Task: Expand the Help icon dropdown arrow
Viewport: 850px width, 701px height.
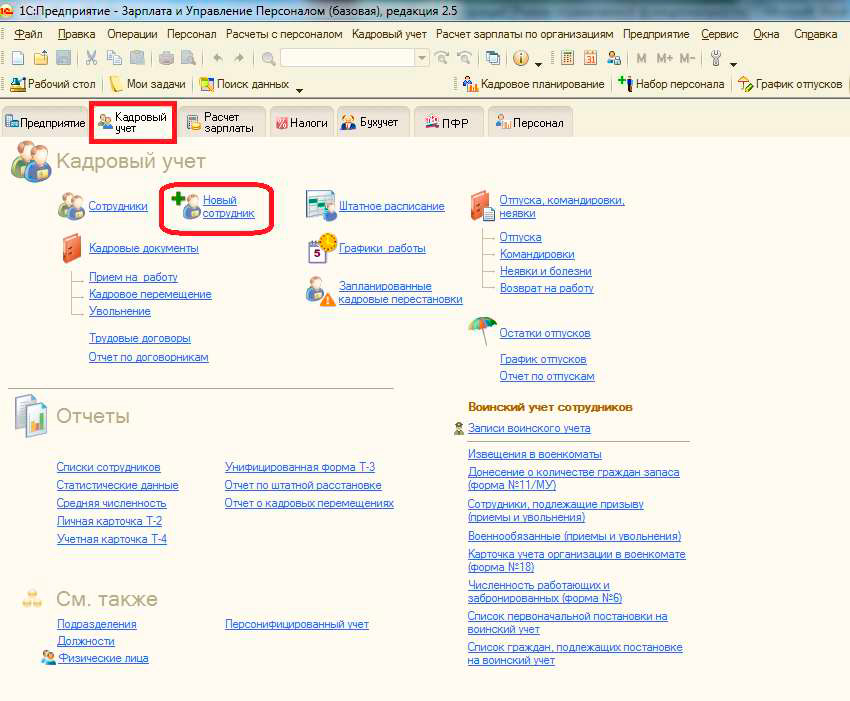Action: point(538,64)
